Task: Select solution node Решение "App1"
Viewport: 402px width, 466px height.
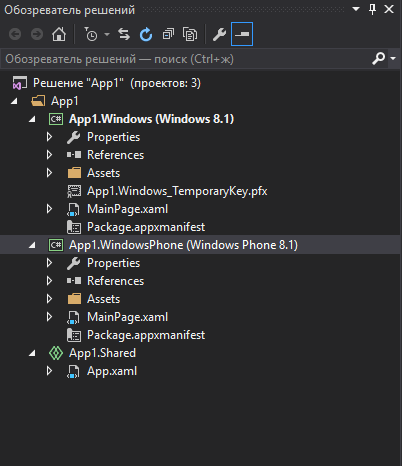Action: click(x=117, y=83)
